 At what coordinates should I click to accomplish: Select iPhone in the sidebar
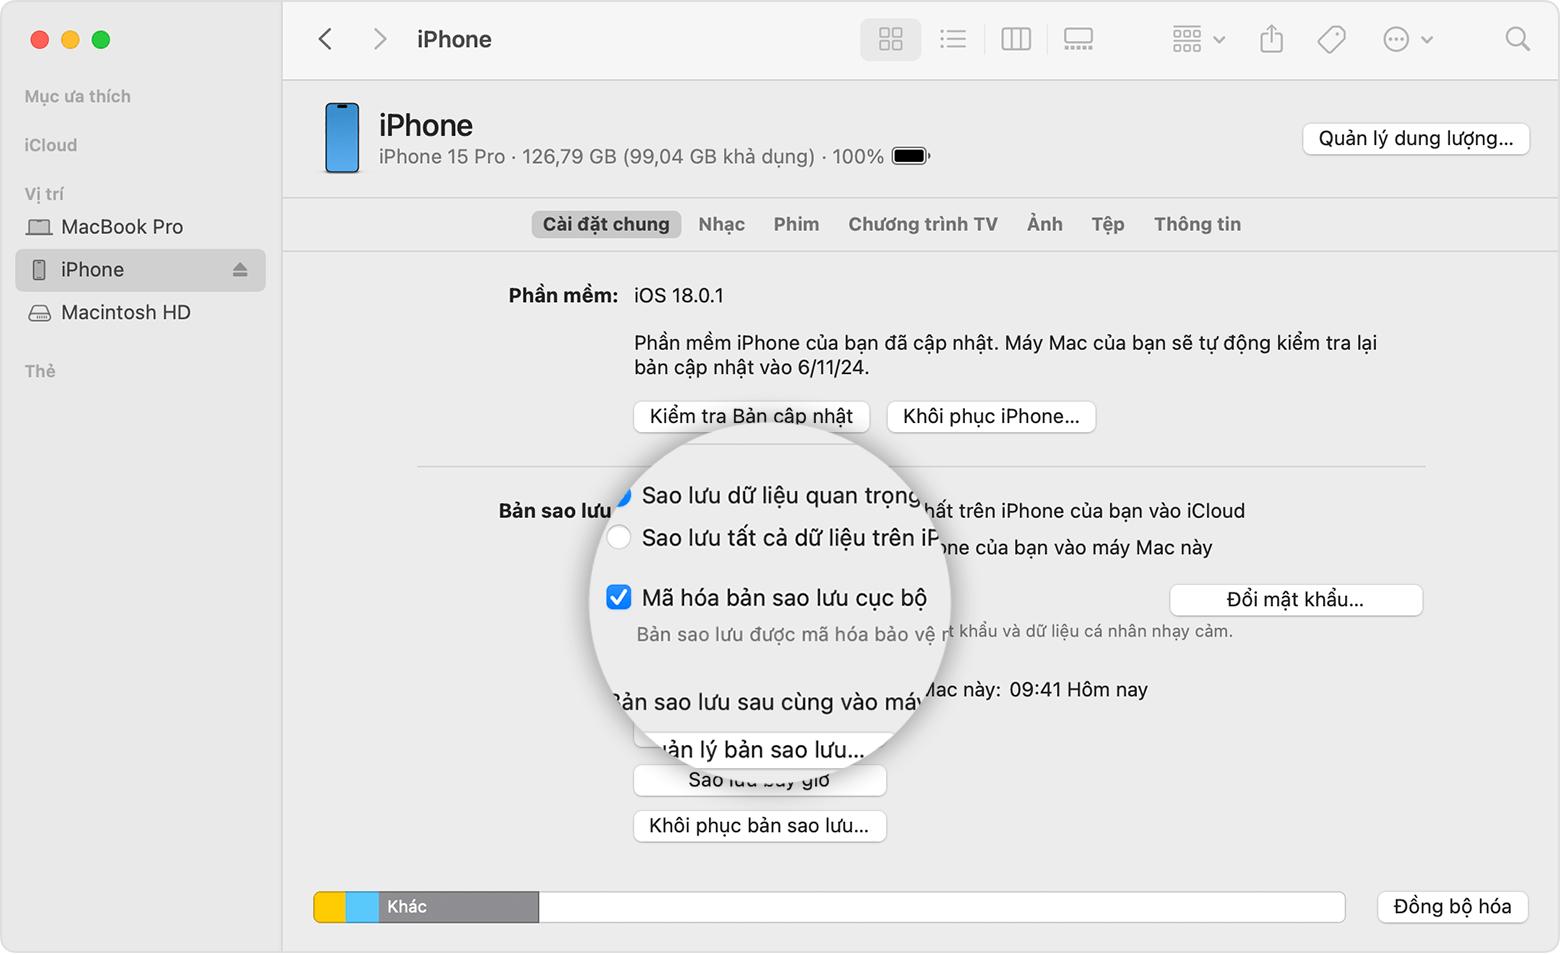[140, 270]
